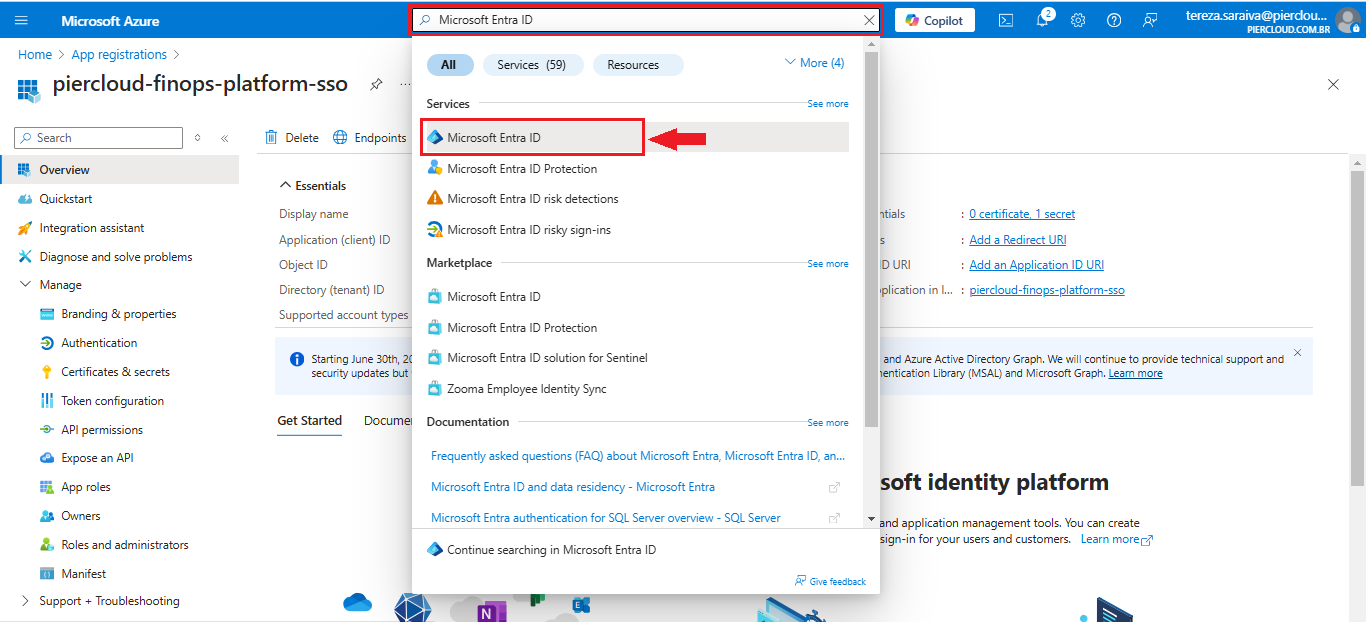Collapse the Manage section in the sidebar
The image size is (1366, 622).
(x=26, y=285)
